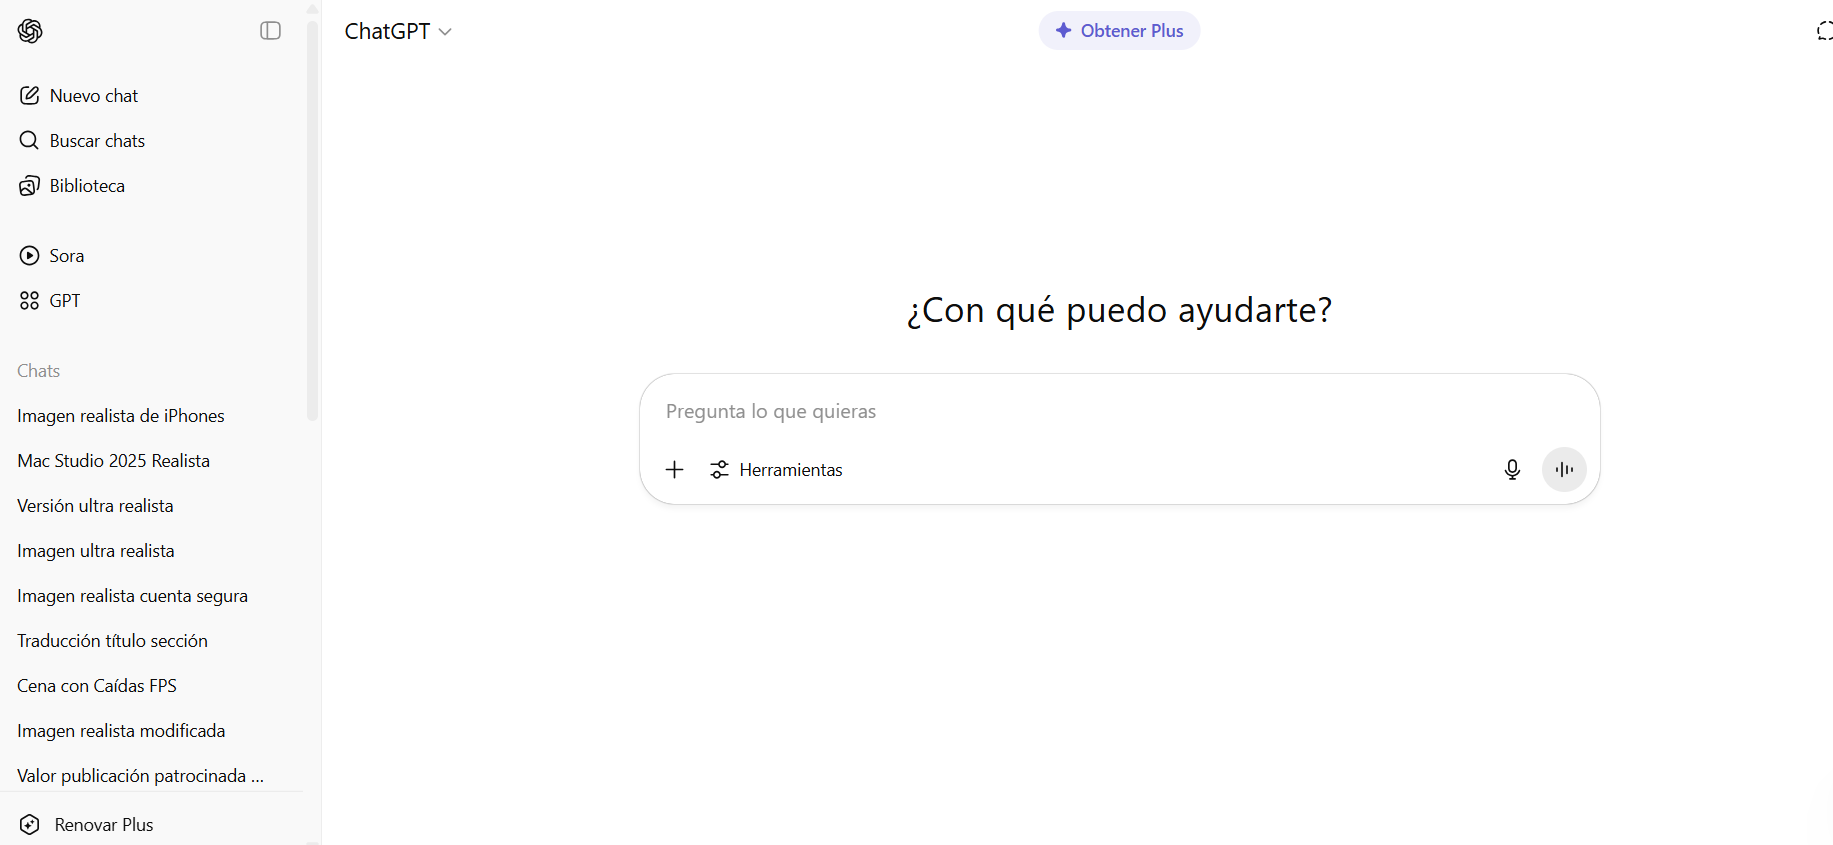Activate microphone dictation
Viewport: 1833px width, 845px height.
click(x=1512, y=470)
